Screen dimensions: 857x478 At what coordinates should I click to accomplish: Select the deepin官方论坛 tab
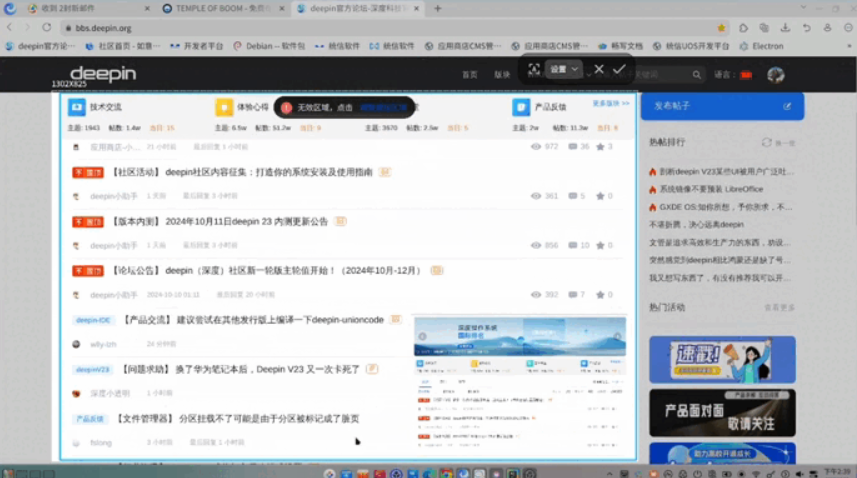(358, 8)
